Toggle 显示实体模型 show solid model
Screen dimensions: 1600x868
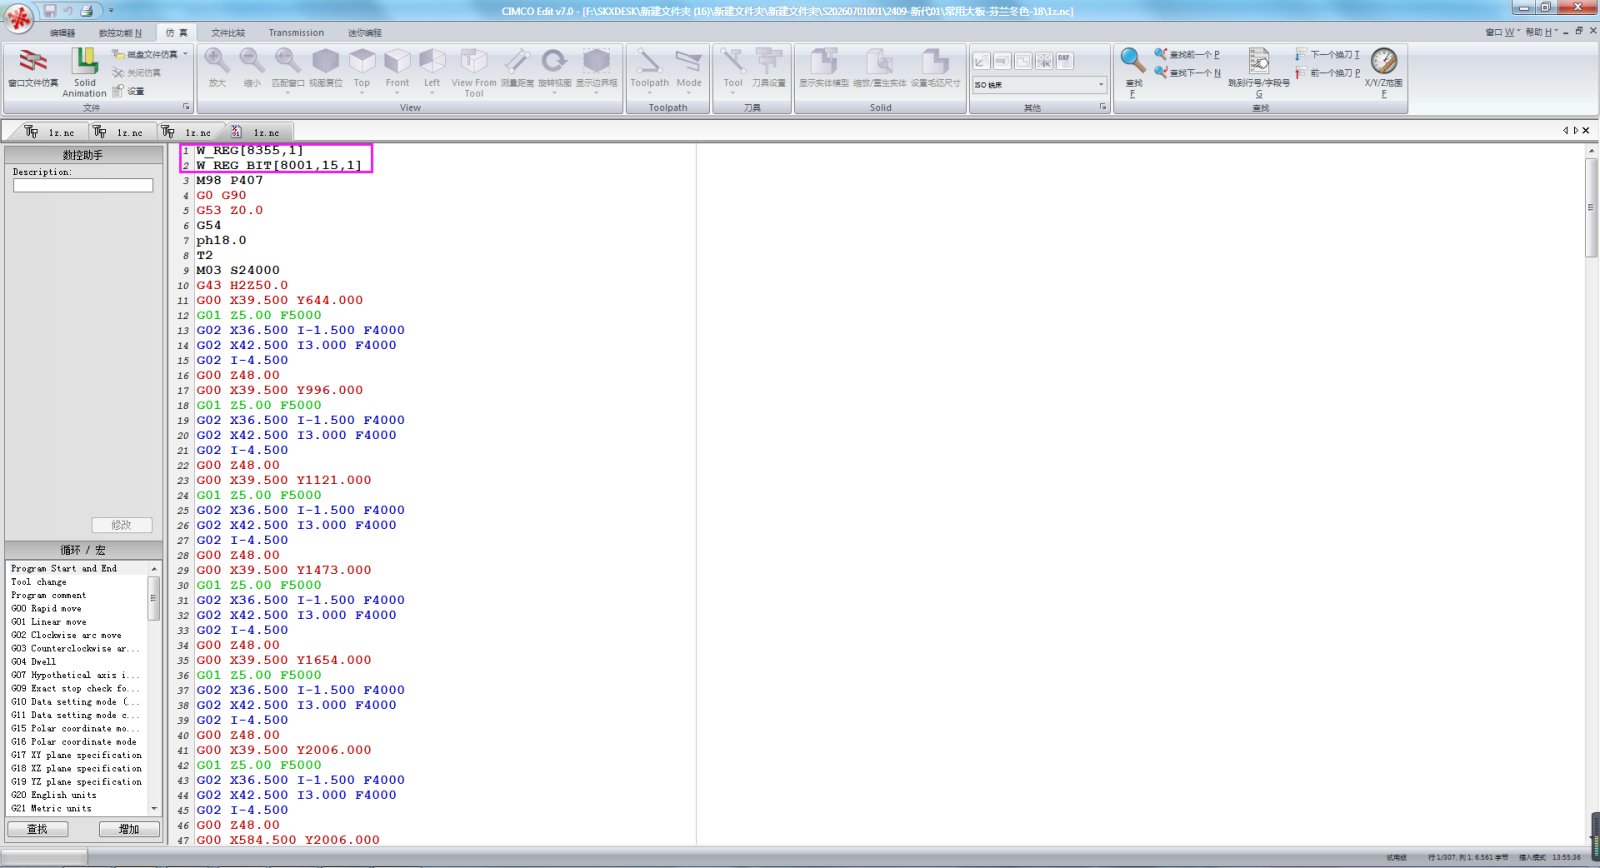click(824, 68)
